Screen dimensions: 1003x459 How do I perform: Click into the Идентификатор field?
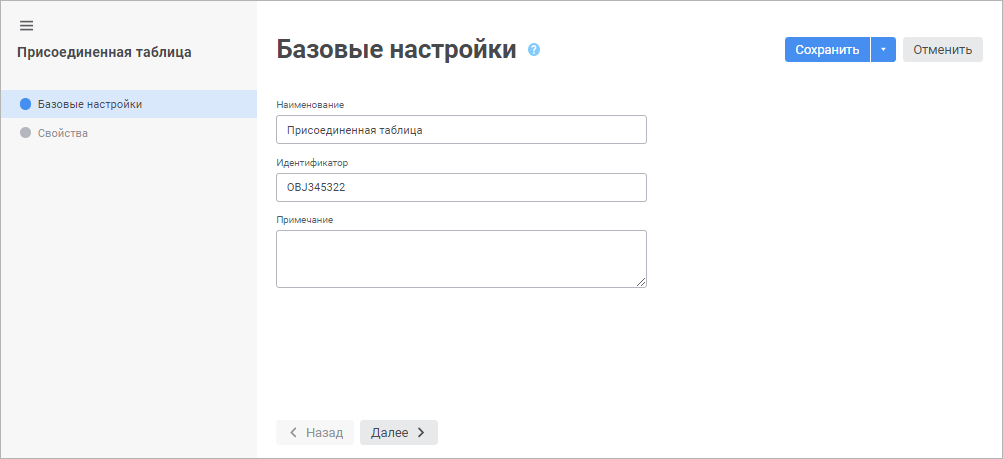point(461,188)
